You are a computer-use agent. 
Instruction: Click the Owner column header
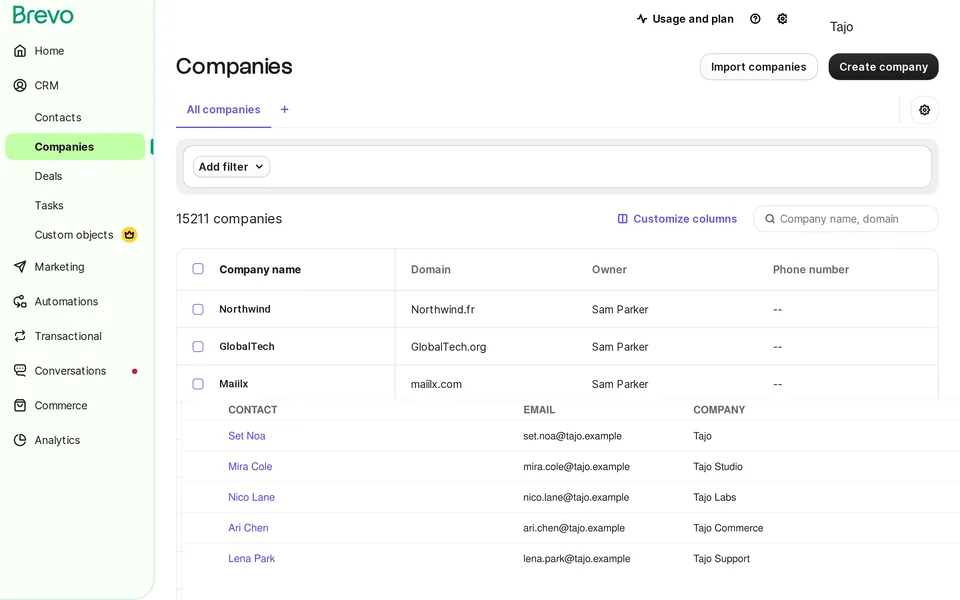pyautogui.click(x=609, y=269)
